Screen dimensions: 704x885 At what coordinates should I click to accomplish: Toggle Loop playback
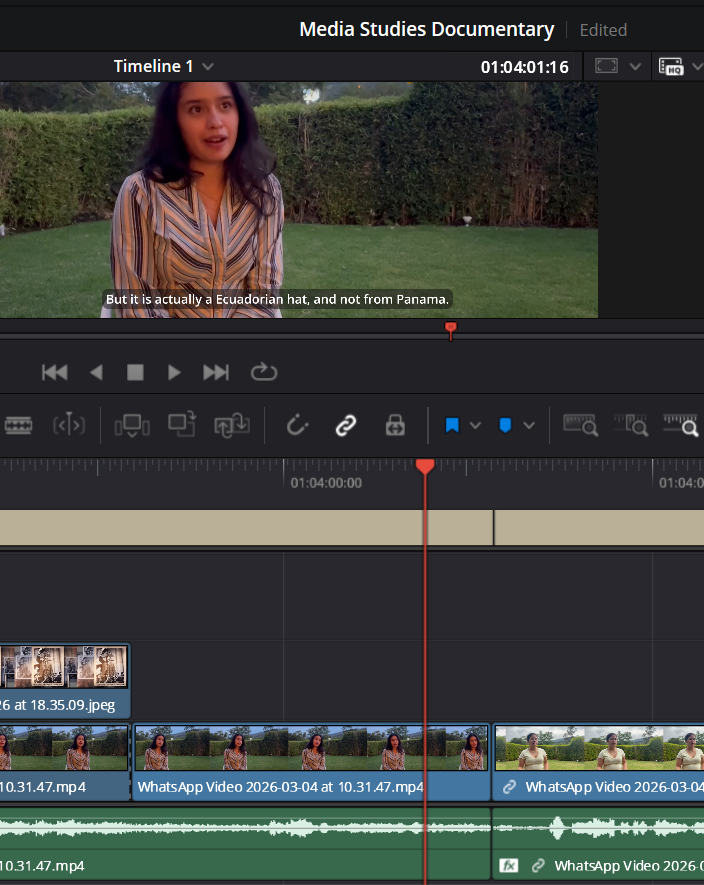[264, 372]
